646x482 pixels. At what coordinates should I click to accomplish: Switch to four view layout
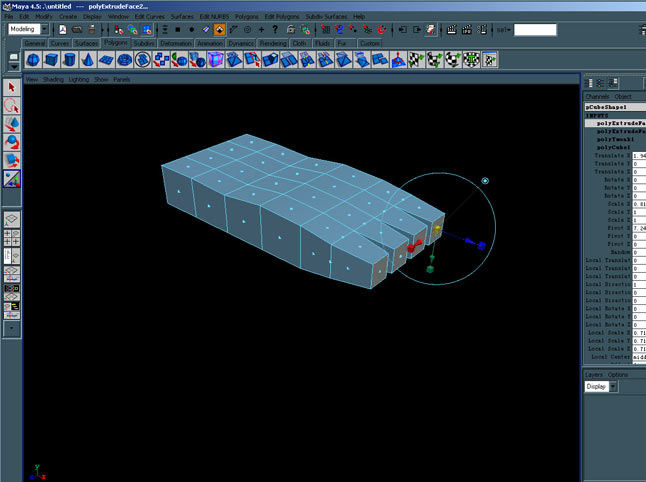[12, 238]
